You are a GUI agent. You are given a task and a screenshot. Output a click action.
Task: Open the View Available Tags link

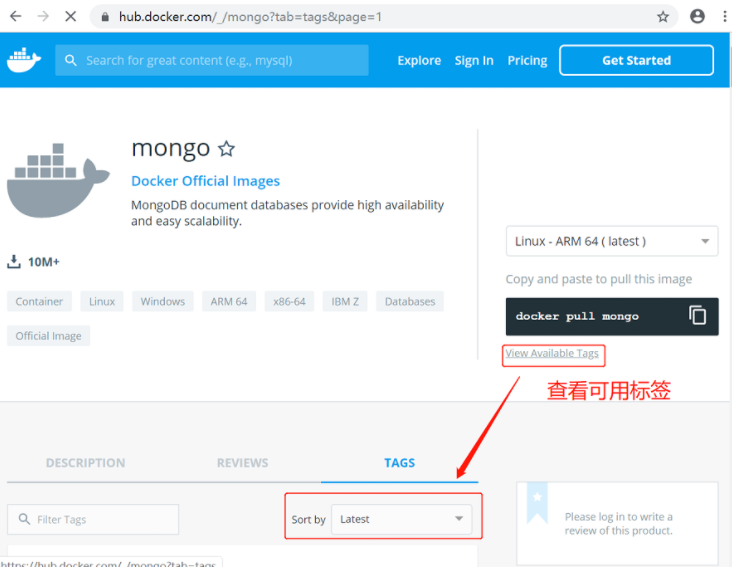(552, 353)
